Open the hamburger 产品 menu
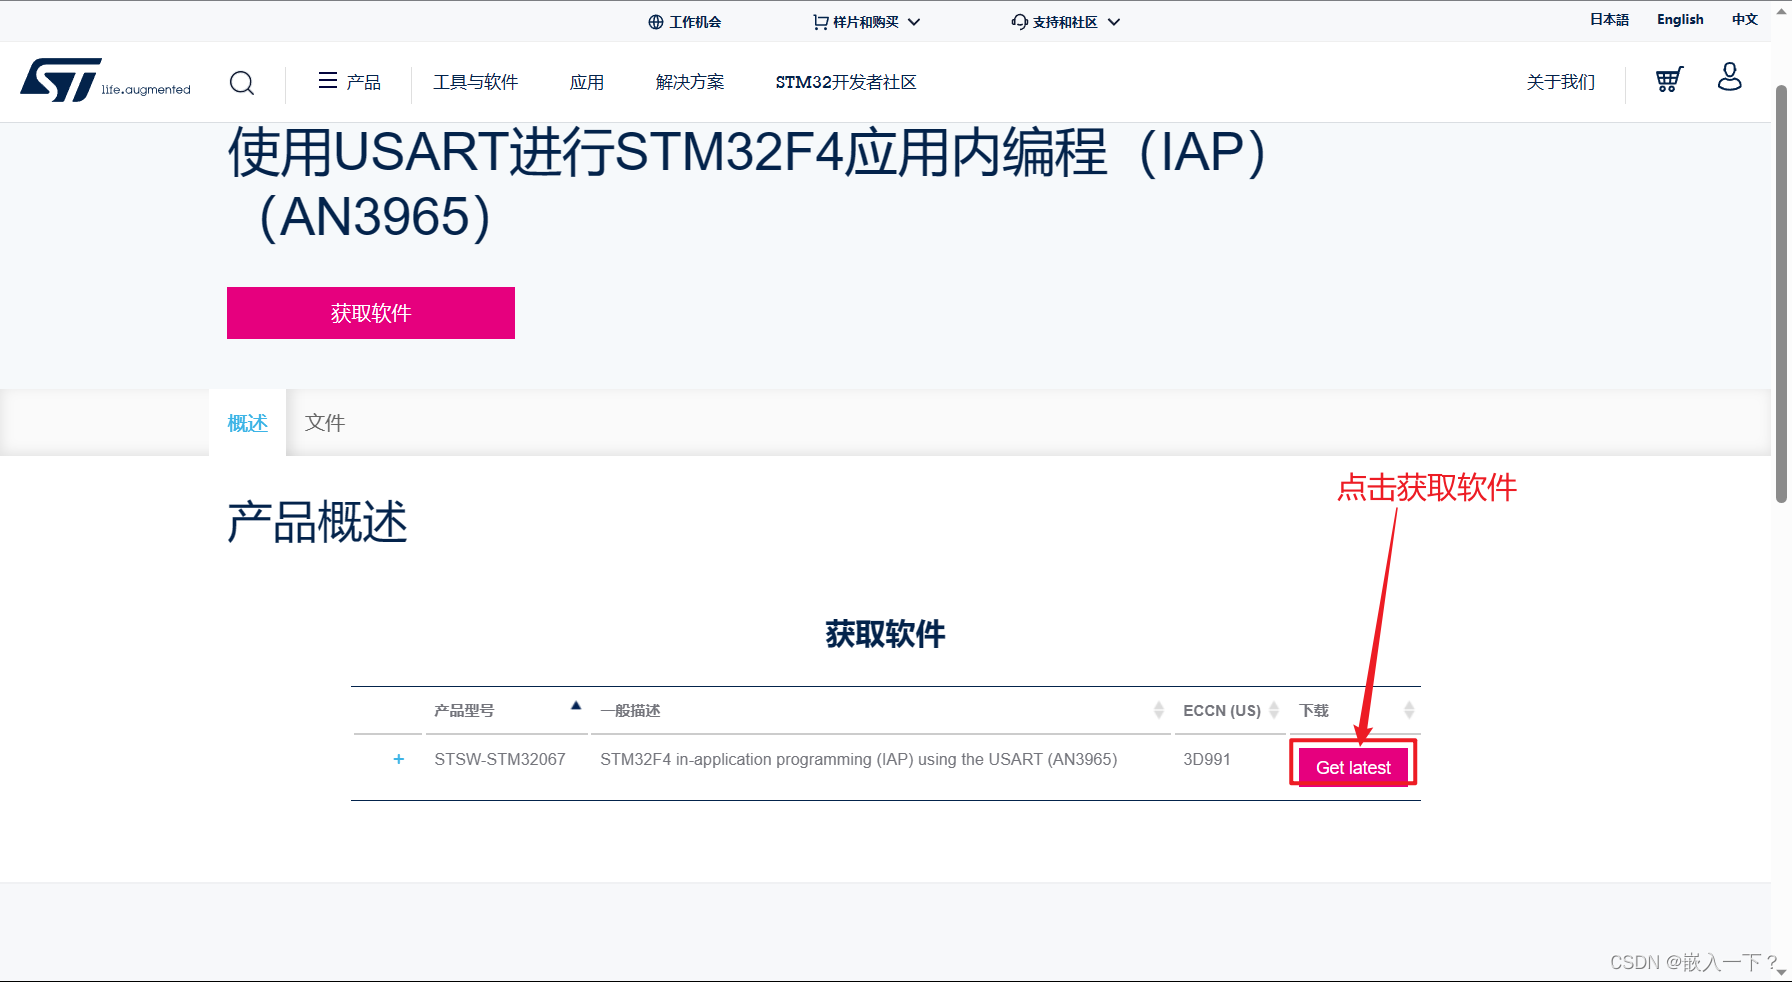1792x982 pixels. [349, 81]
